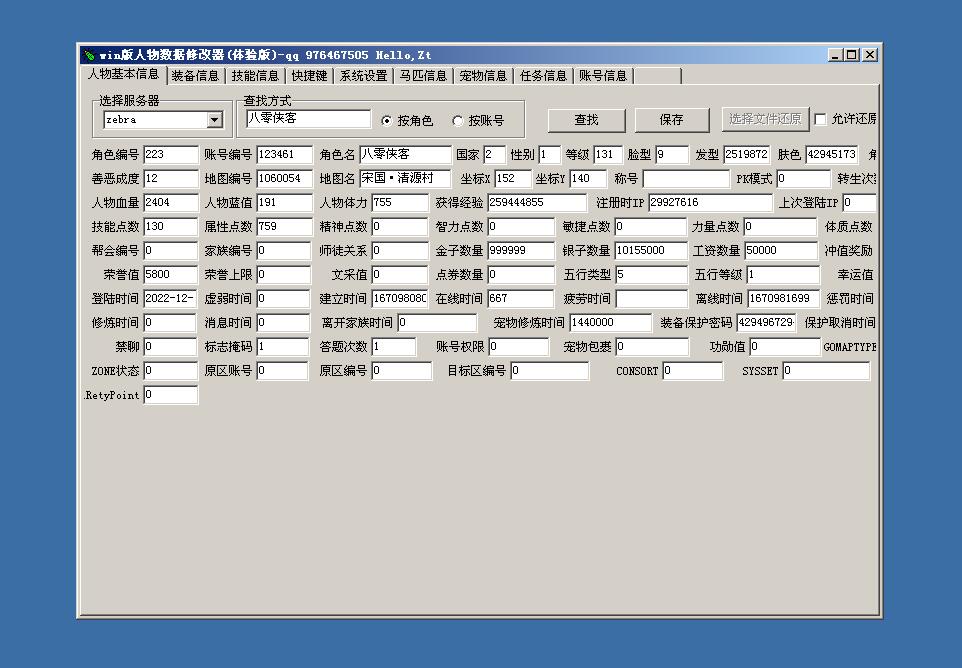
Task: Click the app icon in the title bar
Action: click(x=89, y=55)
